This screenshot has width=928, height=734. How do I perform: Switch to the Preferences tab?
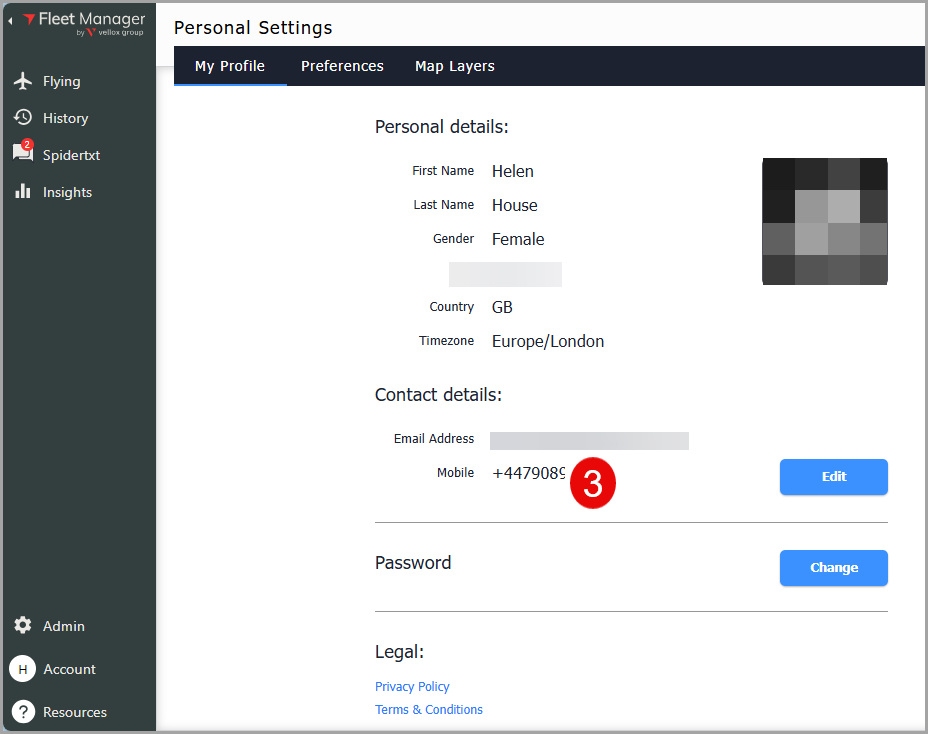pyautogui.click(x=342, y=66)
